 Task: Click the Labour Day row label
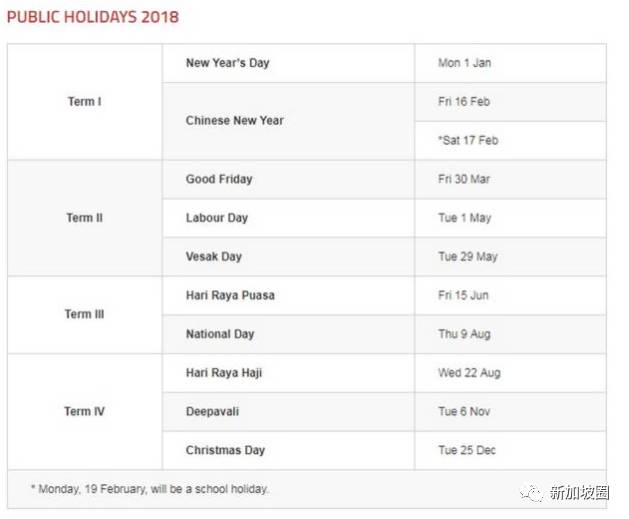[x=216, y=218]
